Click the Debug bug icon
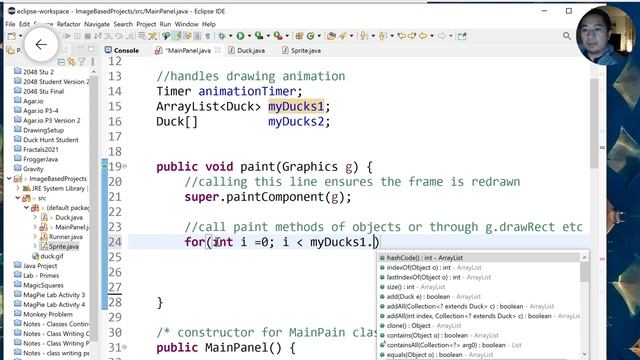 click(222, 36)
